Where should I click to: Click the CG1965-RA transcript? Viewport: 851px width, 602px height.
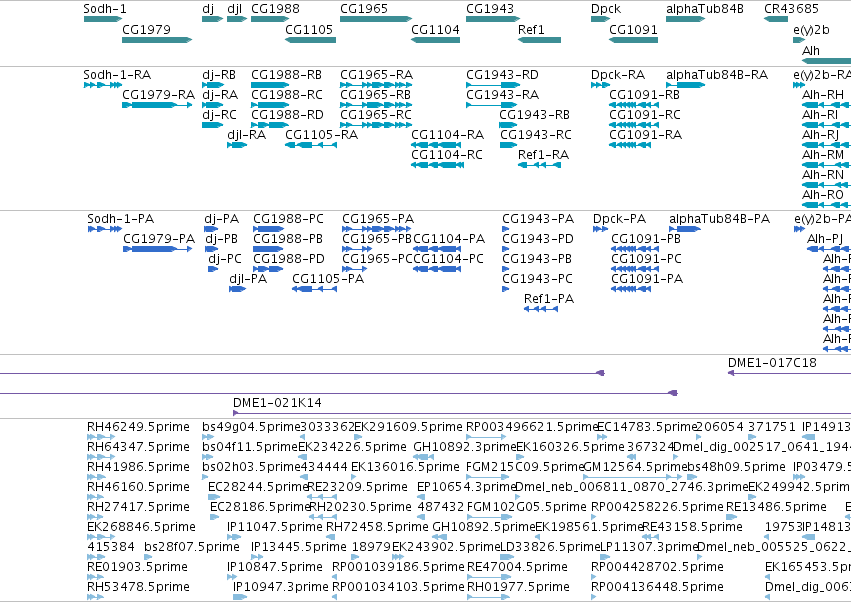tap(376, 85)
